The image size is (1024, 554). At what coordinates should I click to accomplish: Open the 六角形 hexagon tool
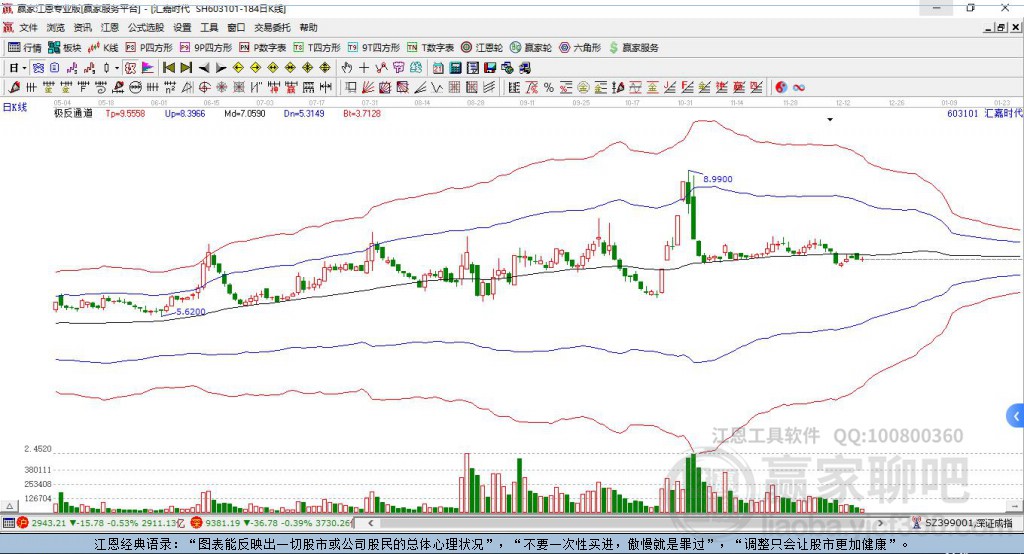[x=580, y=48]
